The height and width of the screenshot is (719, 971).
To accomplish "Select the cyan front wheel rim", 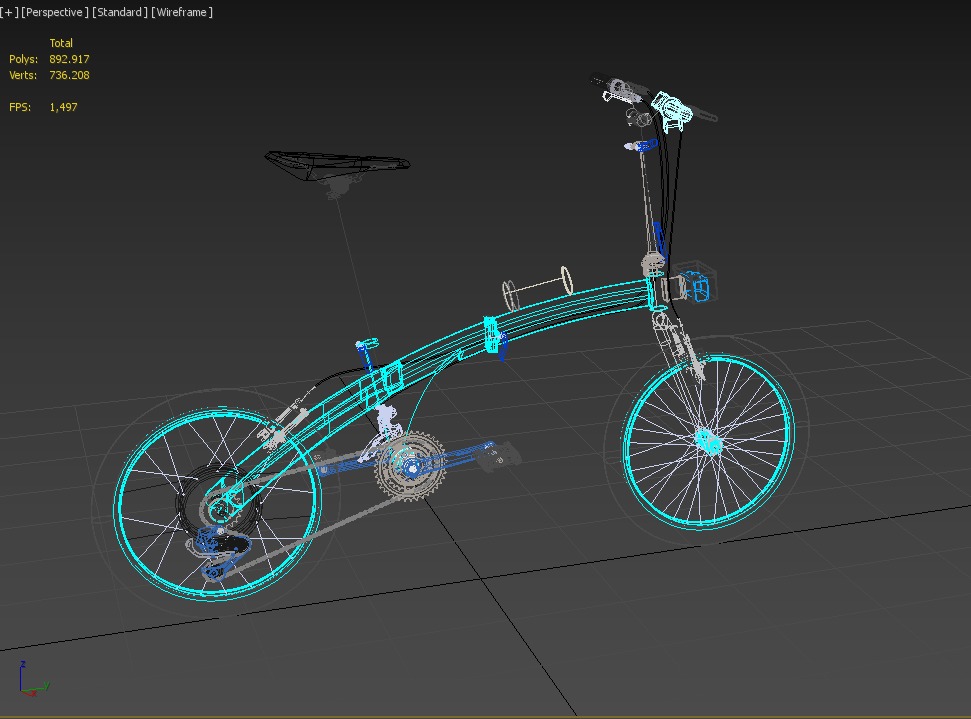I will click(708, 442).
